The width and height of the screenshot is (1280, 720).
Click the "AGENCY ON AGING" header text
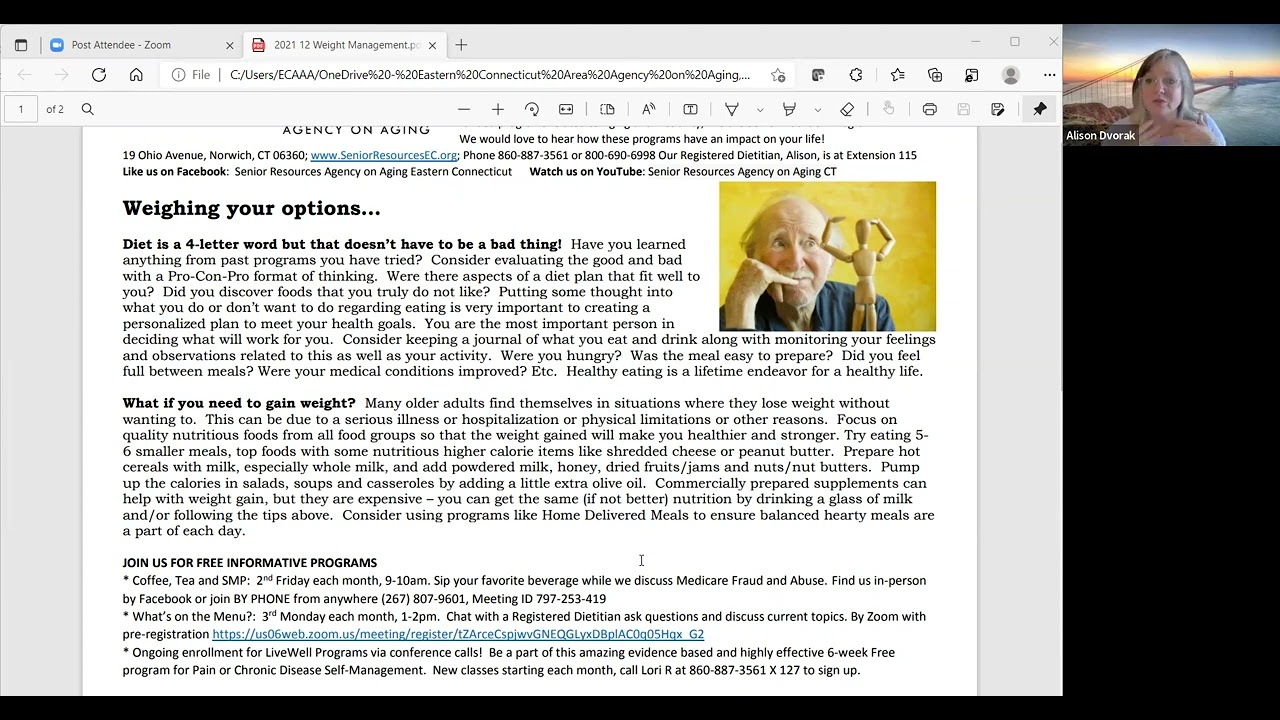[356, 130]
